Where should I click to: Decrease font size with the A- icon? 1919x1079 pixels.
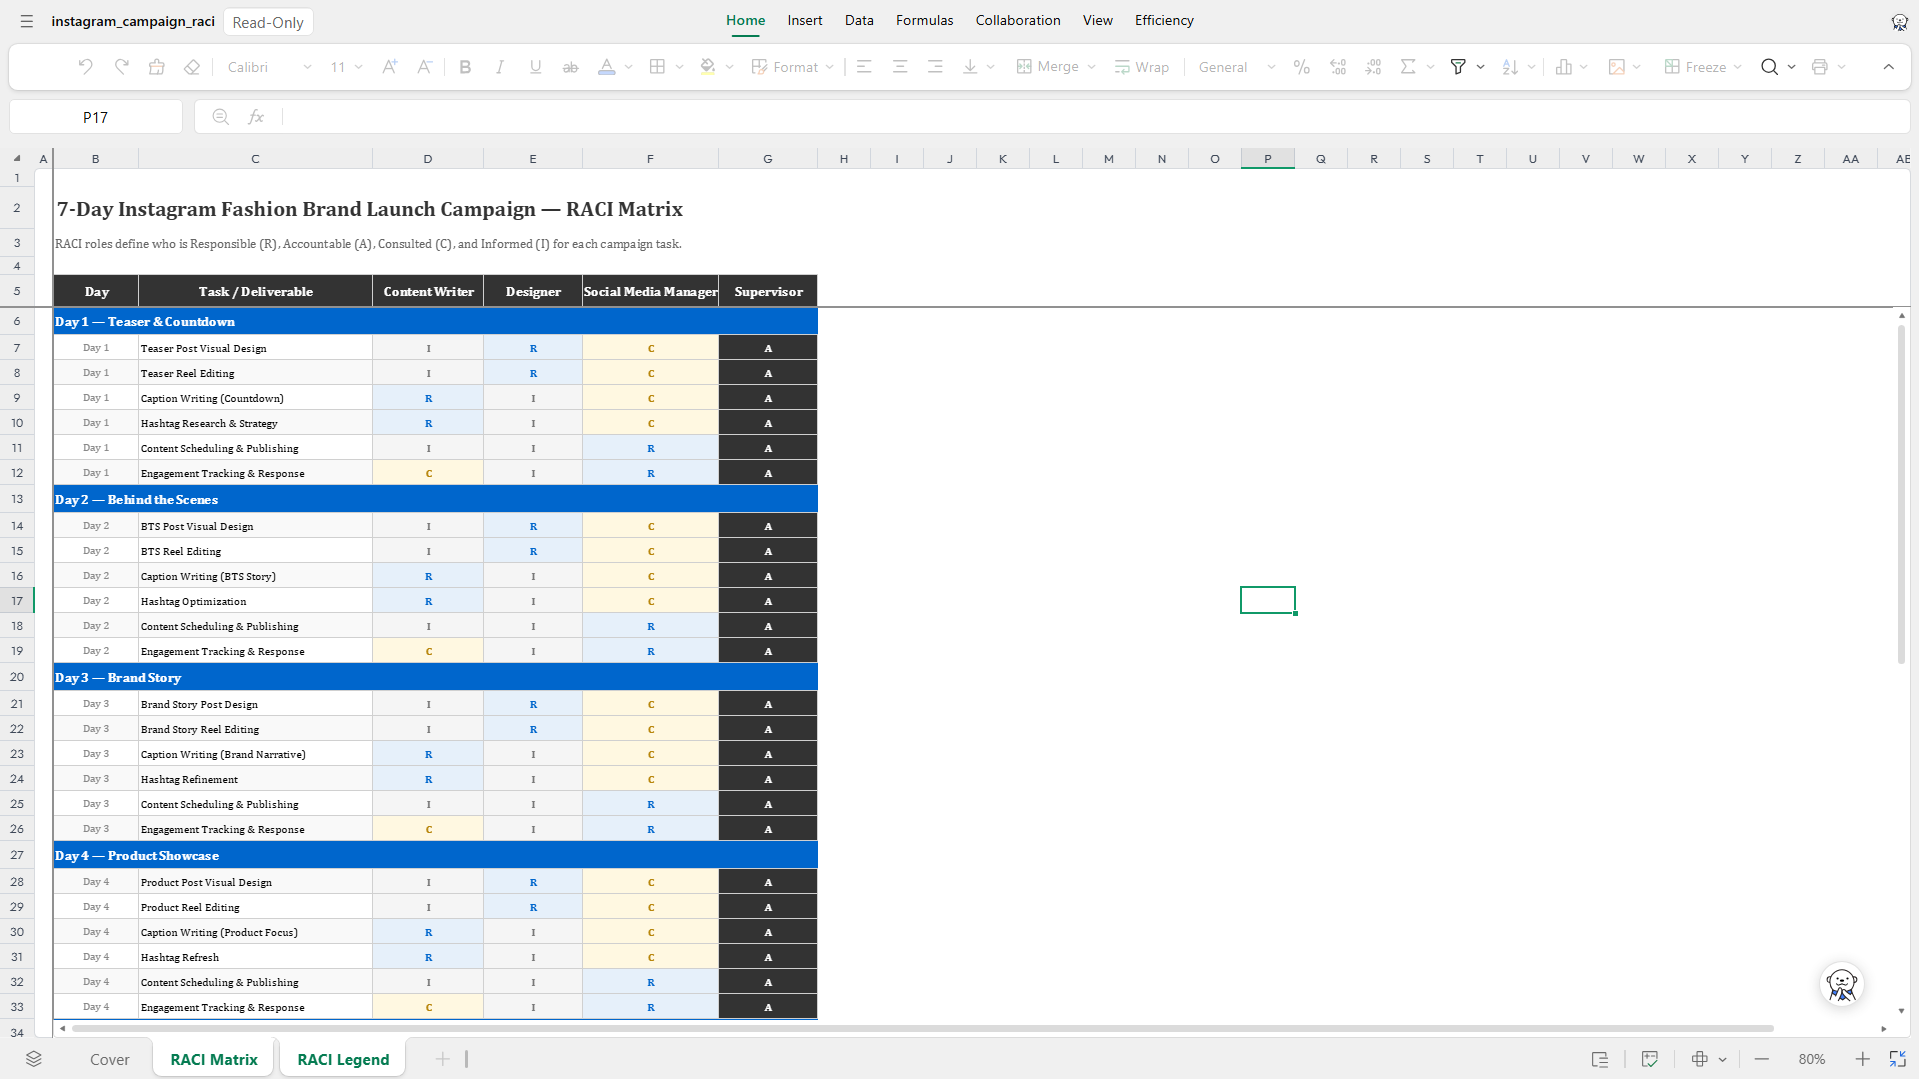pyautogui.click(x=424, y=67)
